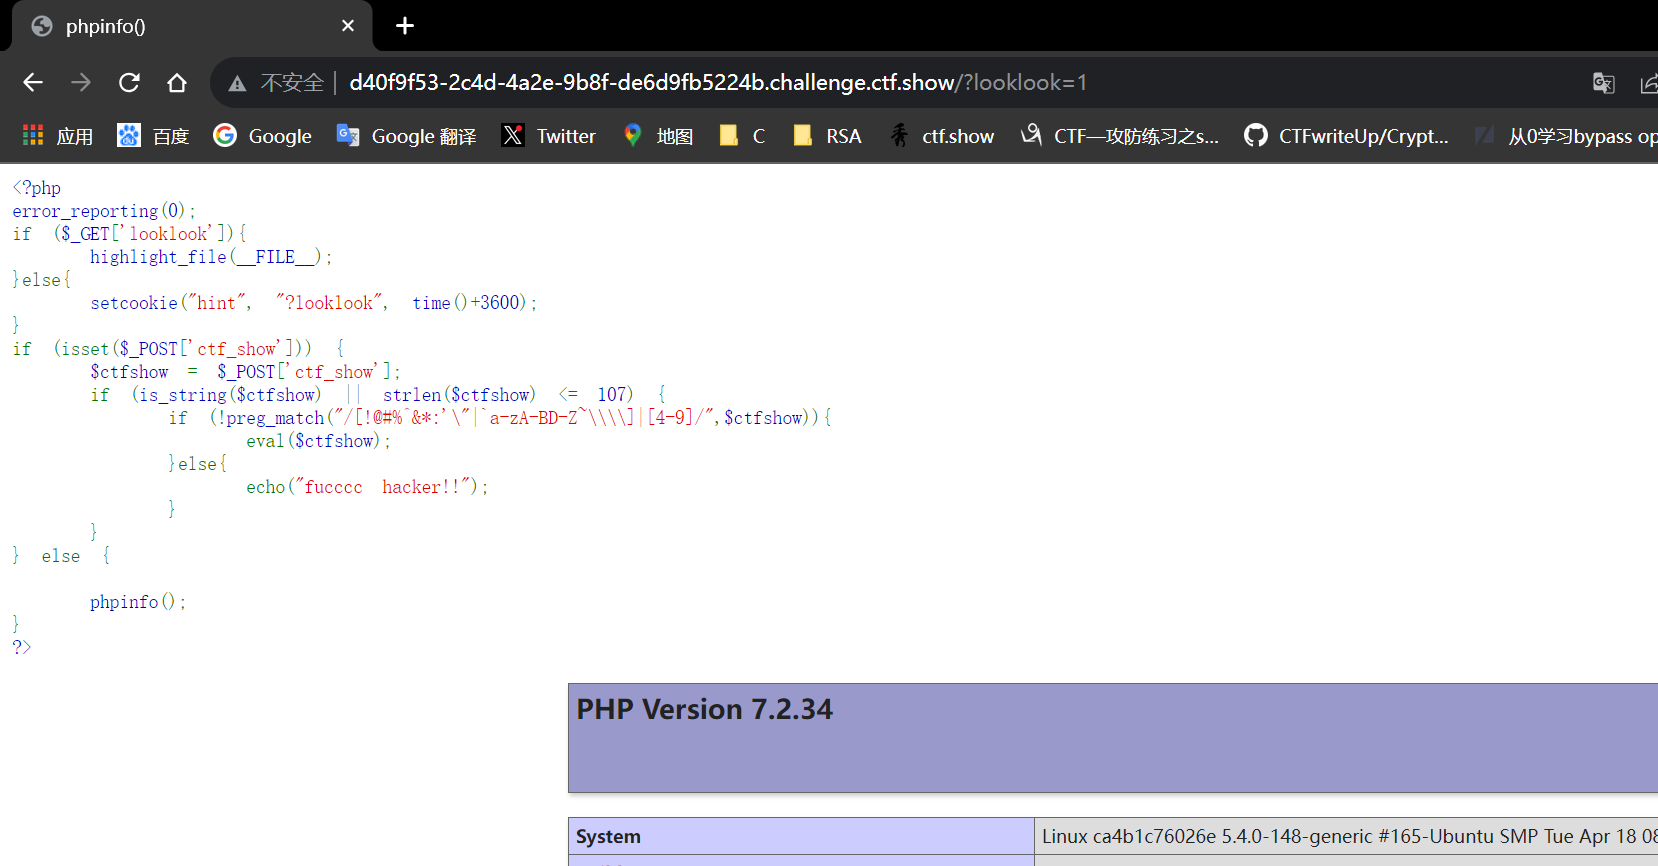Screen dimensions: 1658x866
Task: Open the C bookmark folder
Action: pyautogui.click(x=742, y=136)
